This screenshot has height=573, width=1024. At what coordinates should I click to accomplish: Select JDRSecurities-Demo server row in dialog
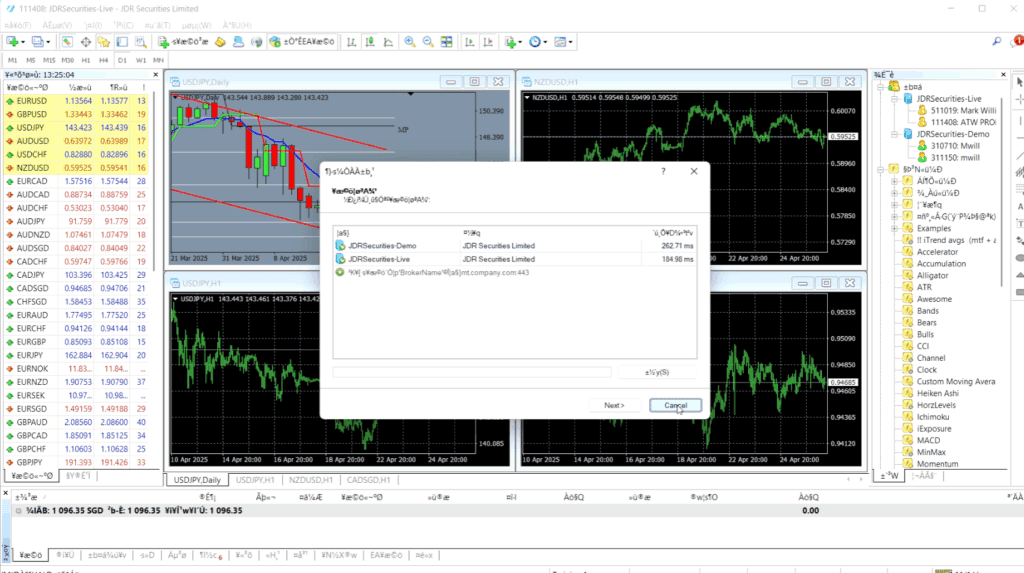515,246
